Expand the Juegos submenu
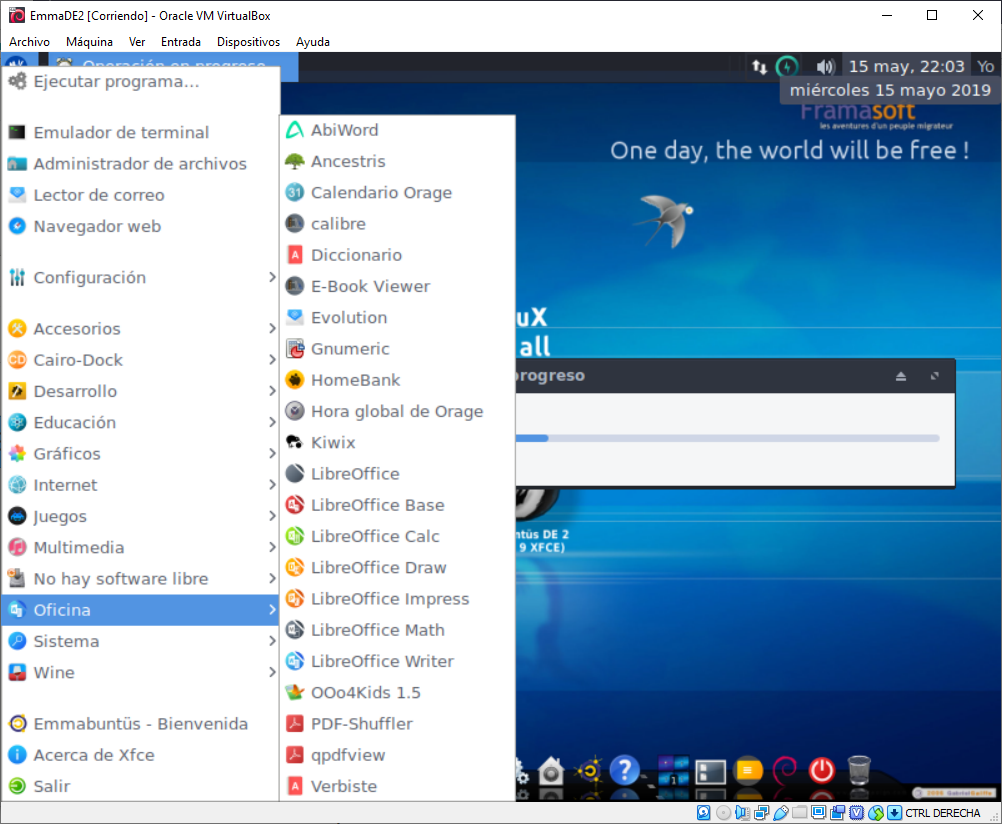The width and height of the screenshot is (1002, 824). point(60,517)
